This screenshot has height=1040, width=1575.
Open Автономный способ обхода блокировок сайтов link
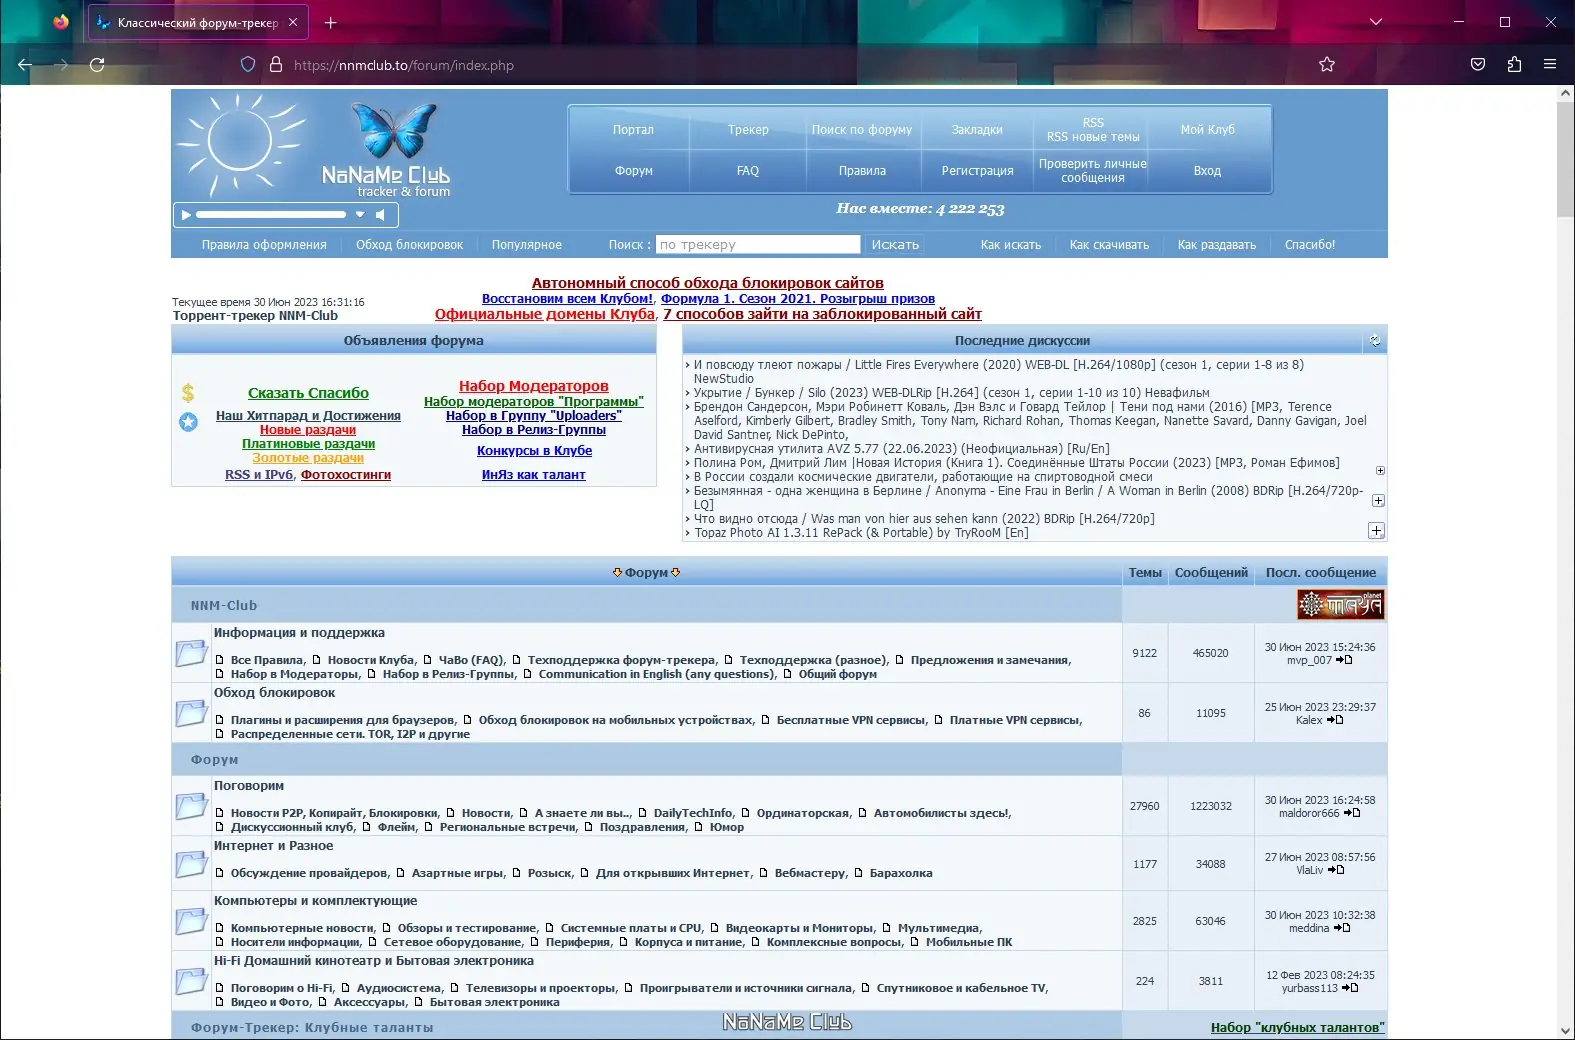click(x=707, y=283)
